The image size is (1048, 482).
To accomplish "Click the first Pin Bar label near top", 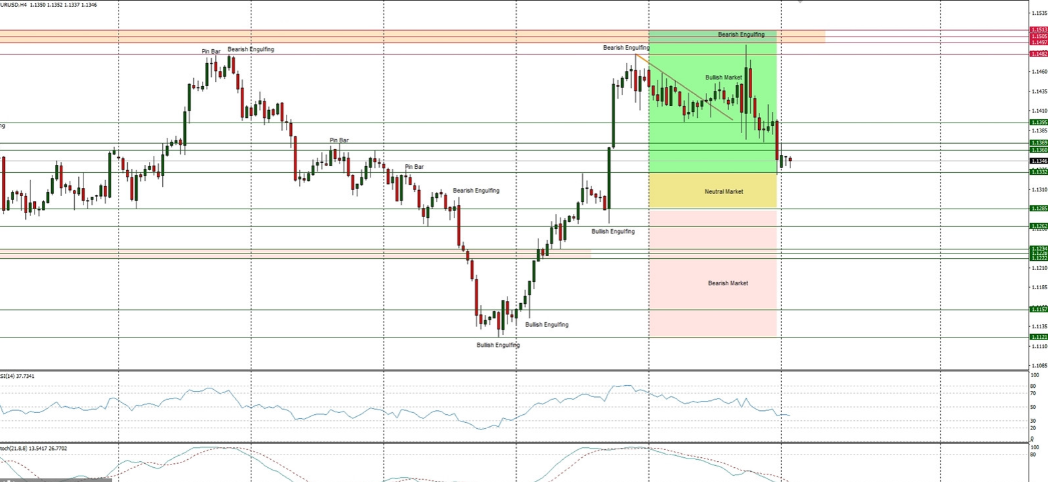I will 211,51.
